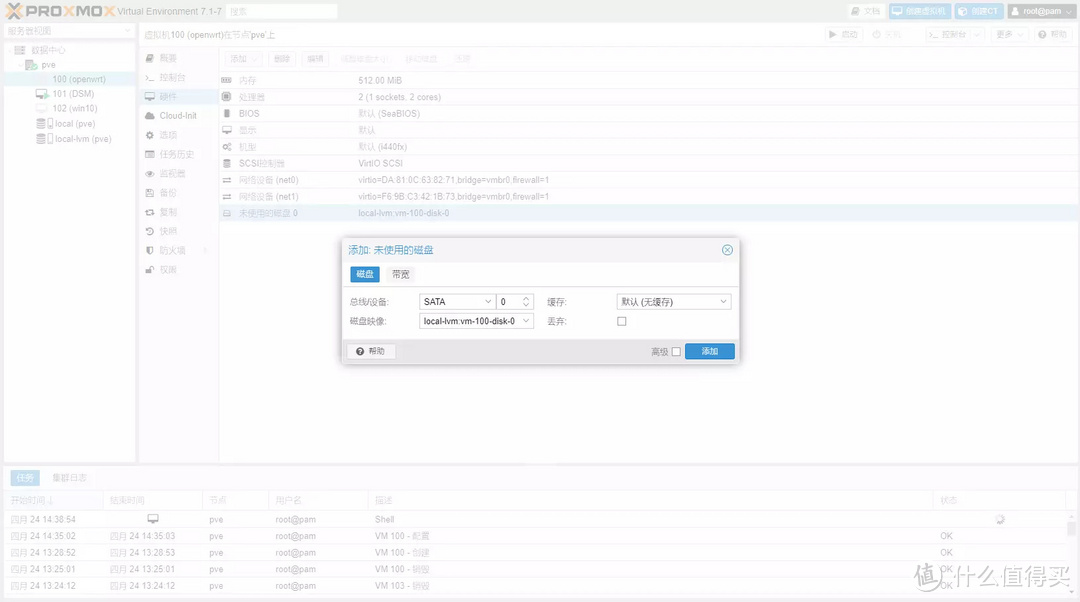The width and height of the screenshot is (1080, 602).
Task: Open the 文档 documentation button
Action: coord(865,11)
